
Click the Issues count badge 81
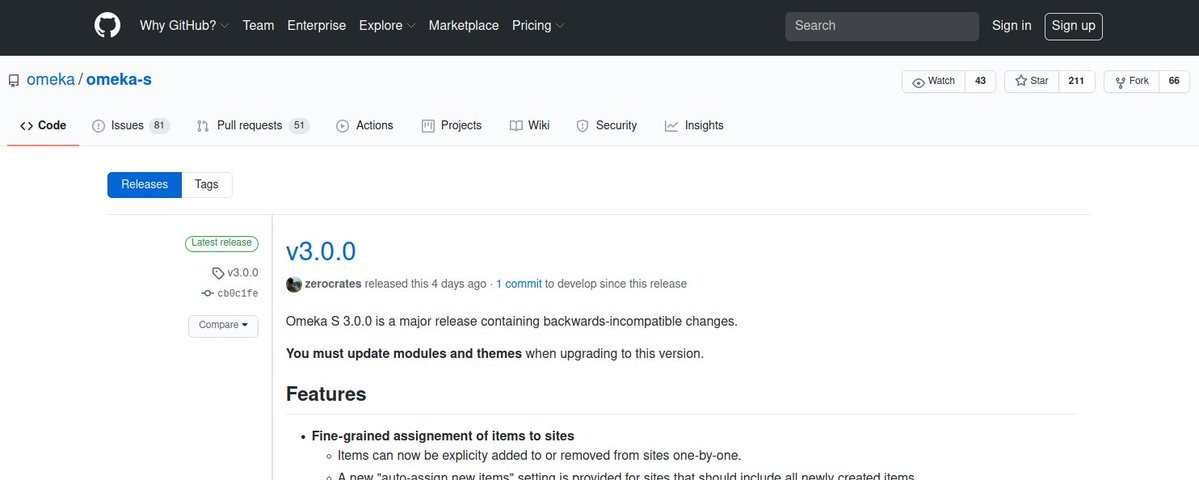tap(159, 126)
